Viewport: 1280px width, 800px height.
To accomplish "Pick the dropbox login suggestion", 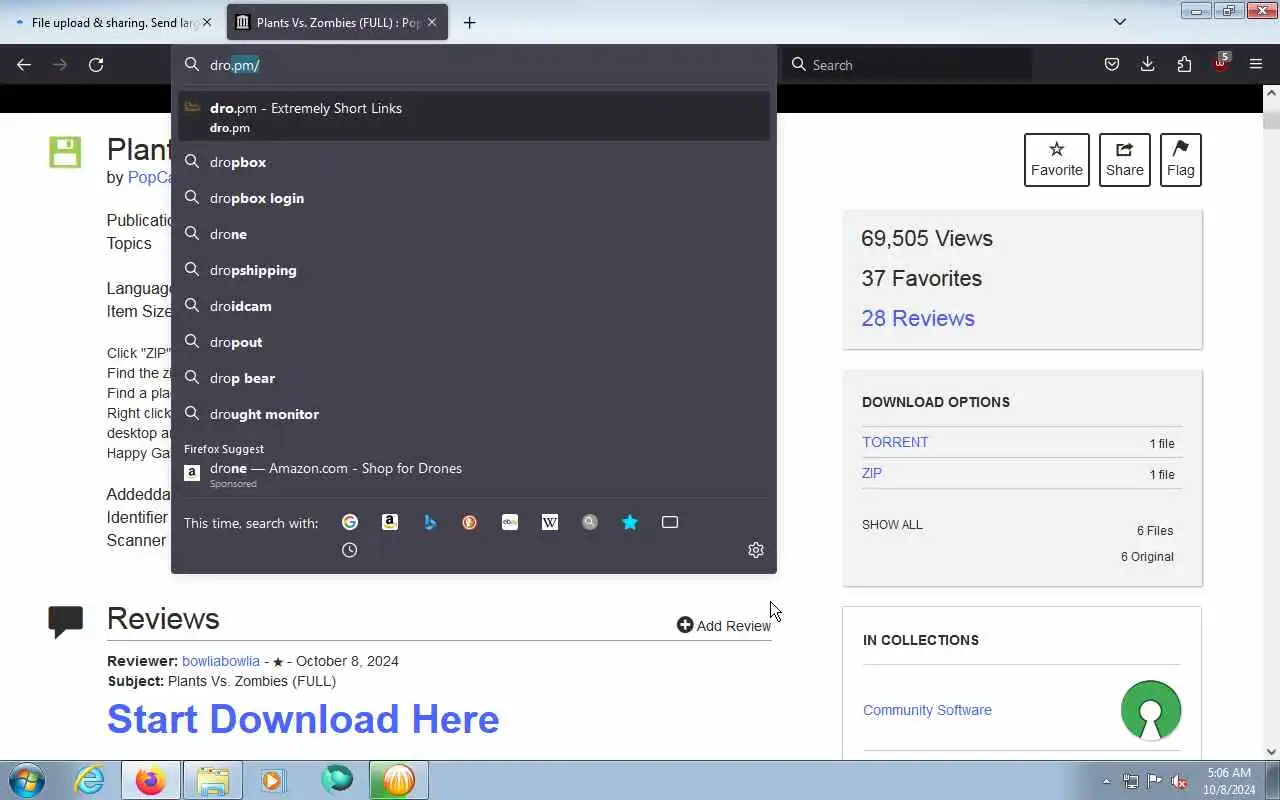I will (474, 198).
